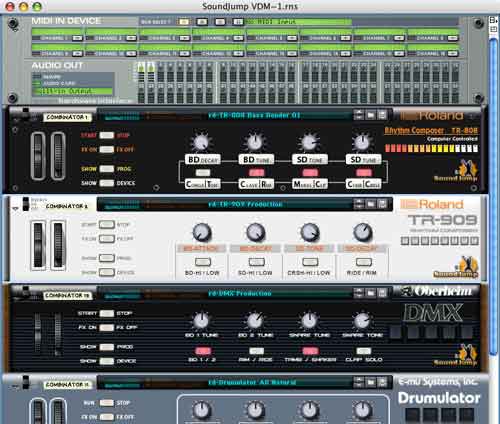Toggle Run/Stop button on Drumulator

107,403
